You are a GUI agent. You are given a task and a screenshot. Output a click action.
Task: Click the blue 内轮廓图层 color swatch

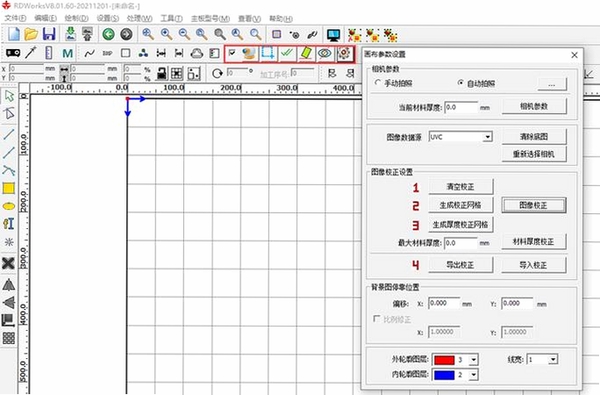pyautogui.click(x=444, y=375)
